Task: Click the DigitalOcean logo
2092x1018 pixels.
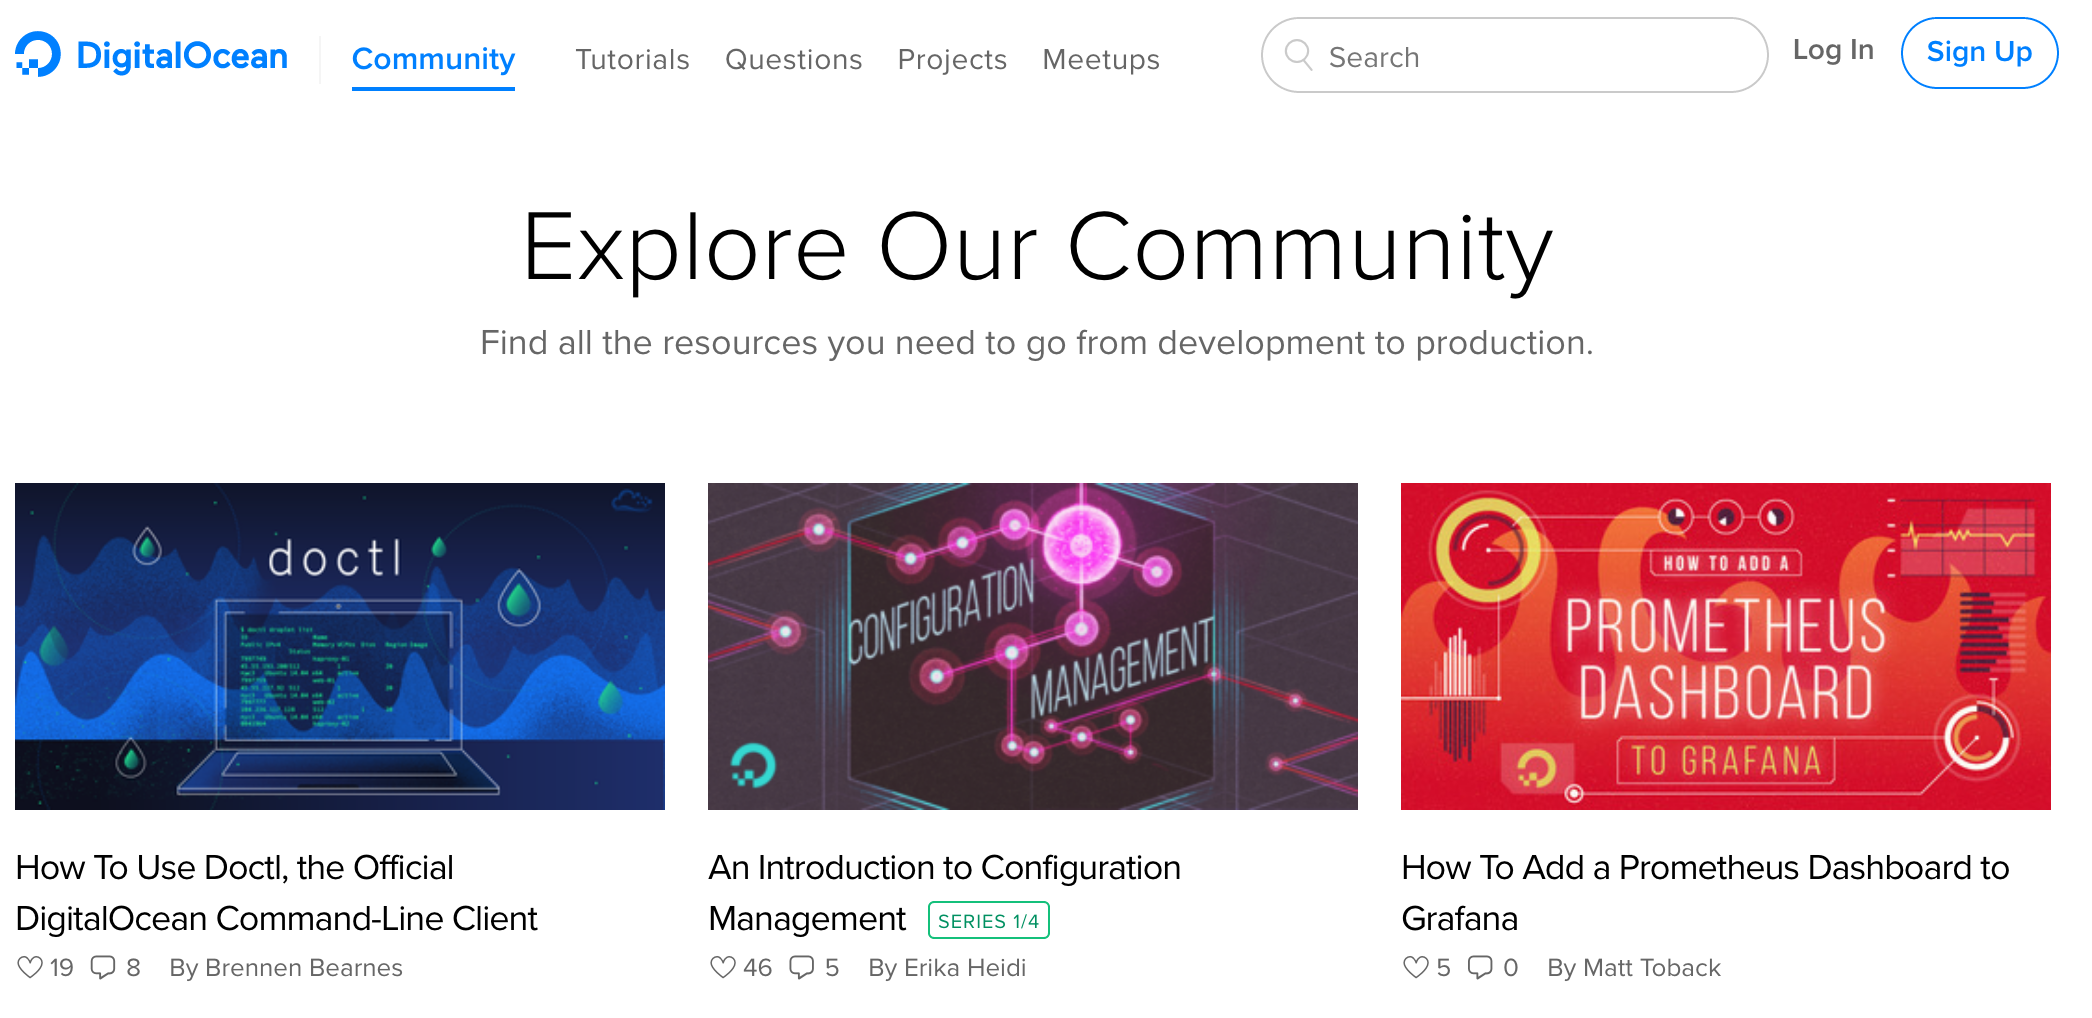Action: (152, 55)
